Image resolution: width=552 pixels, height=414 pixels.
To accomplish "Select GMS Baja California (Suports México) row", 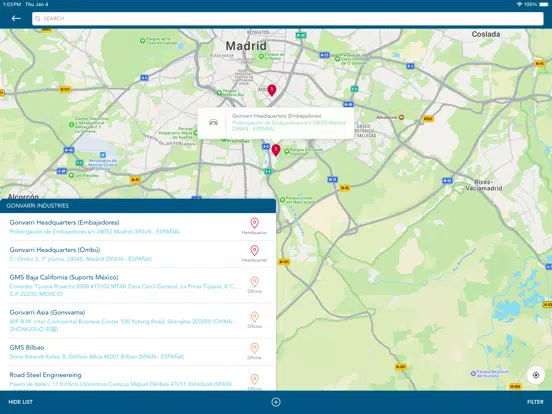I will pyautogui.click(x=138, y=285).
